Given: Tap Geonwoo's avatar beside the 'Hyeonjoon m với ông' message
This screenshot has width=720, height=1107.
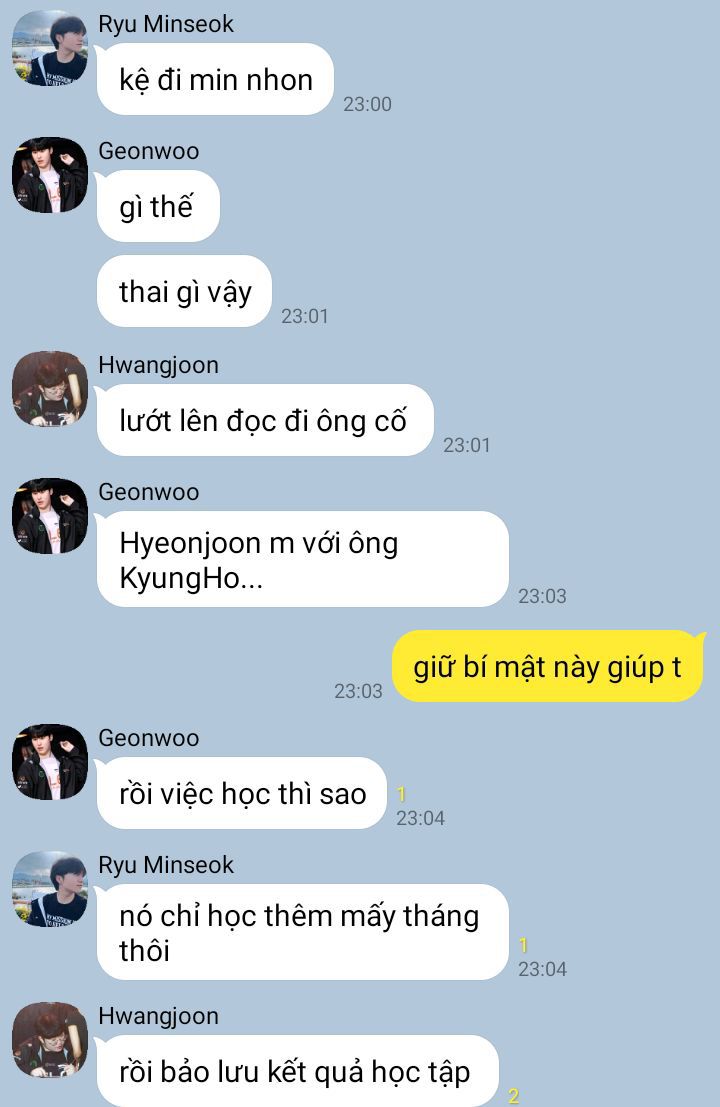Looking at the screenshot, I should 50,516.
